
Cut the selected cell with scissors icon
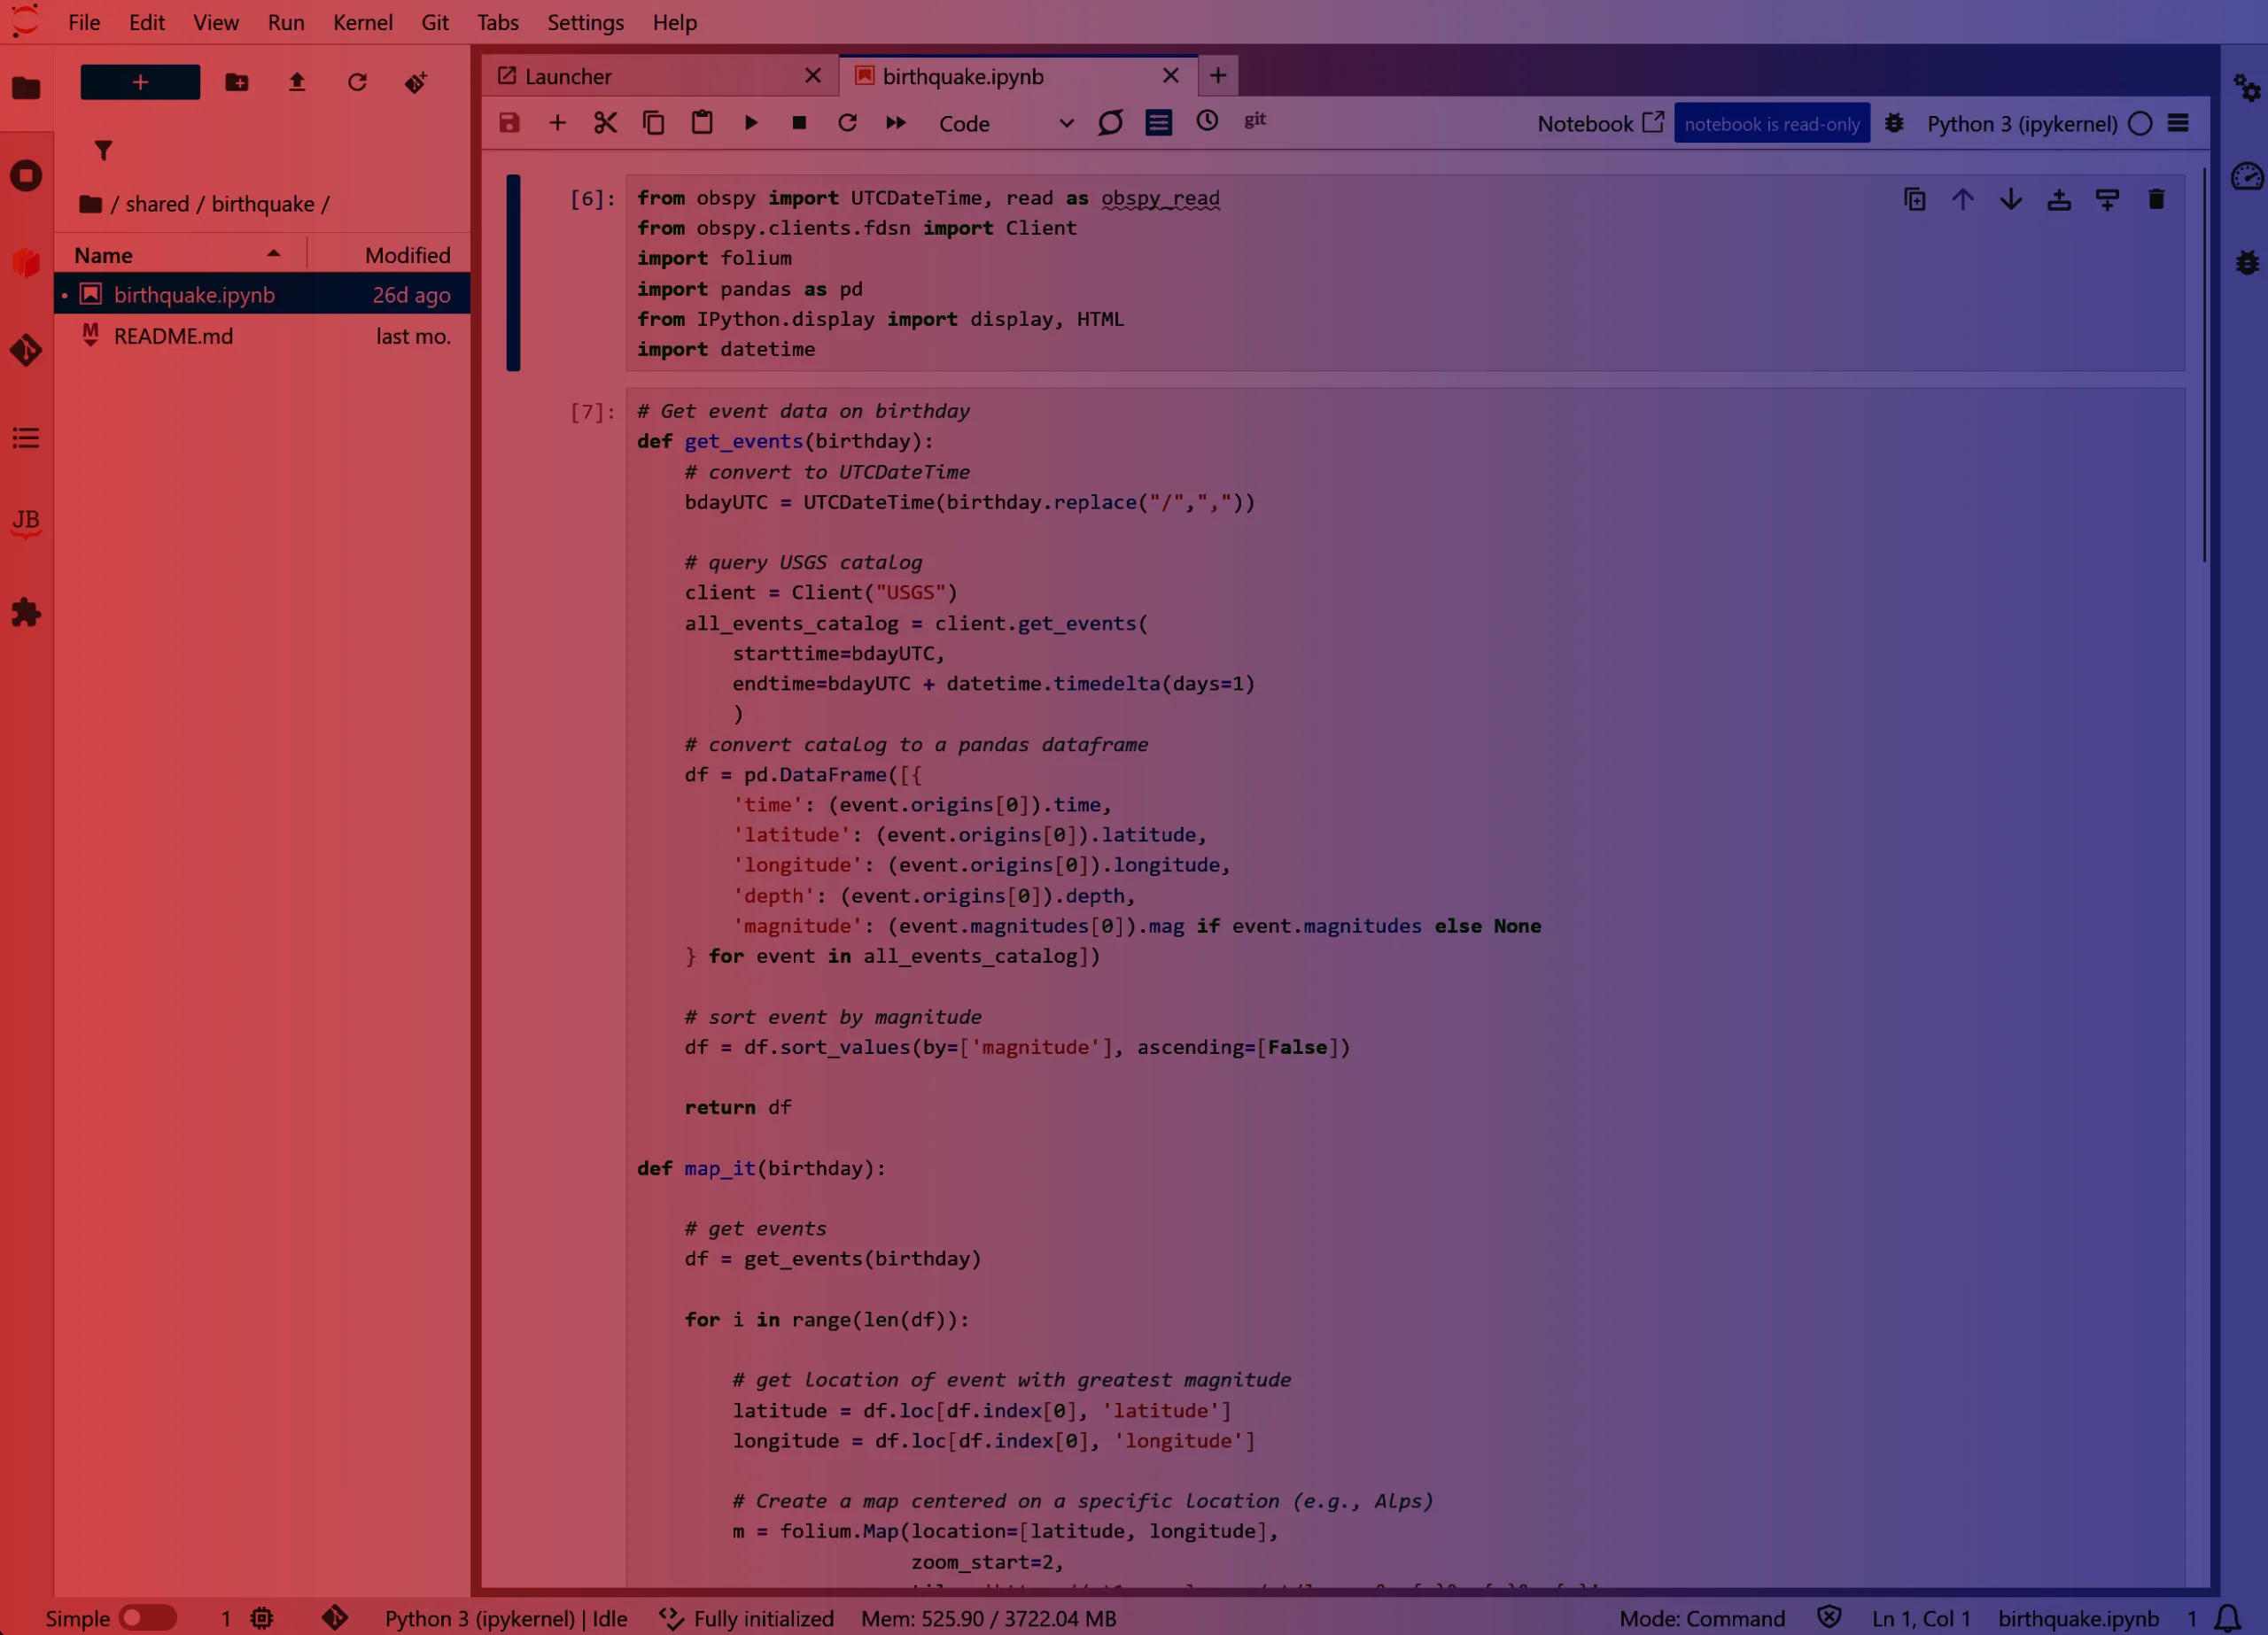[x=605, y=123]
